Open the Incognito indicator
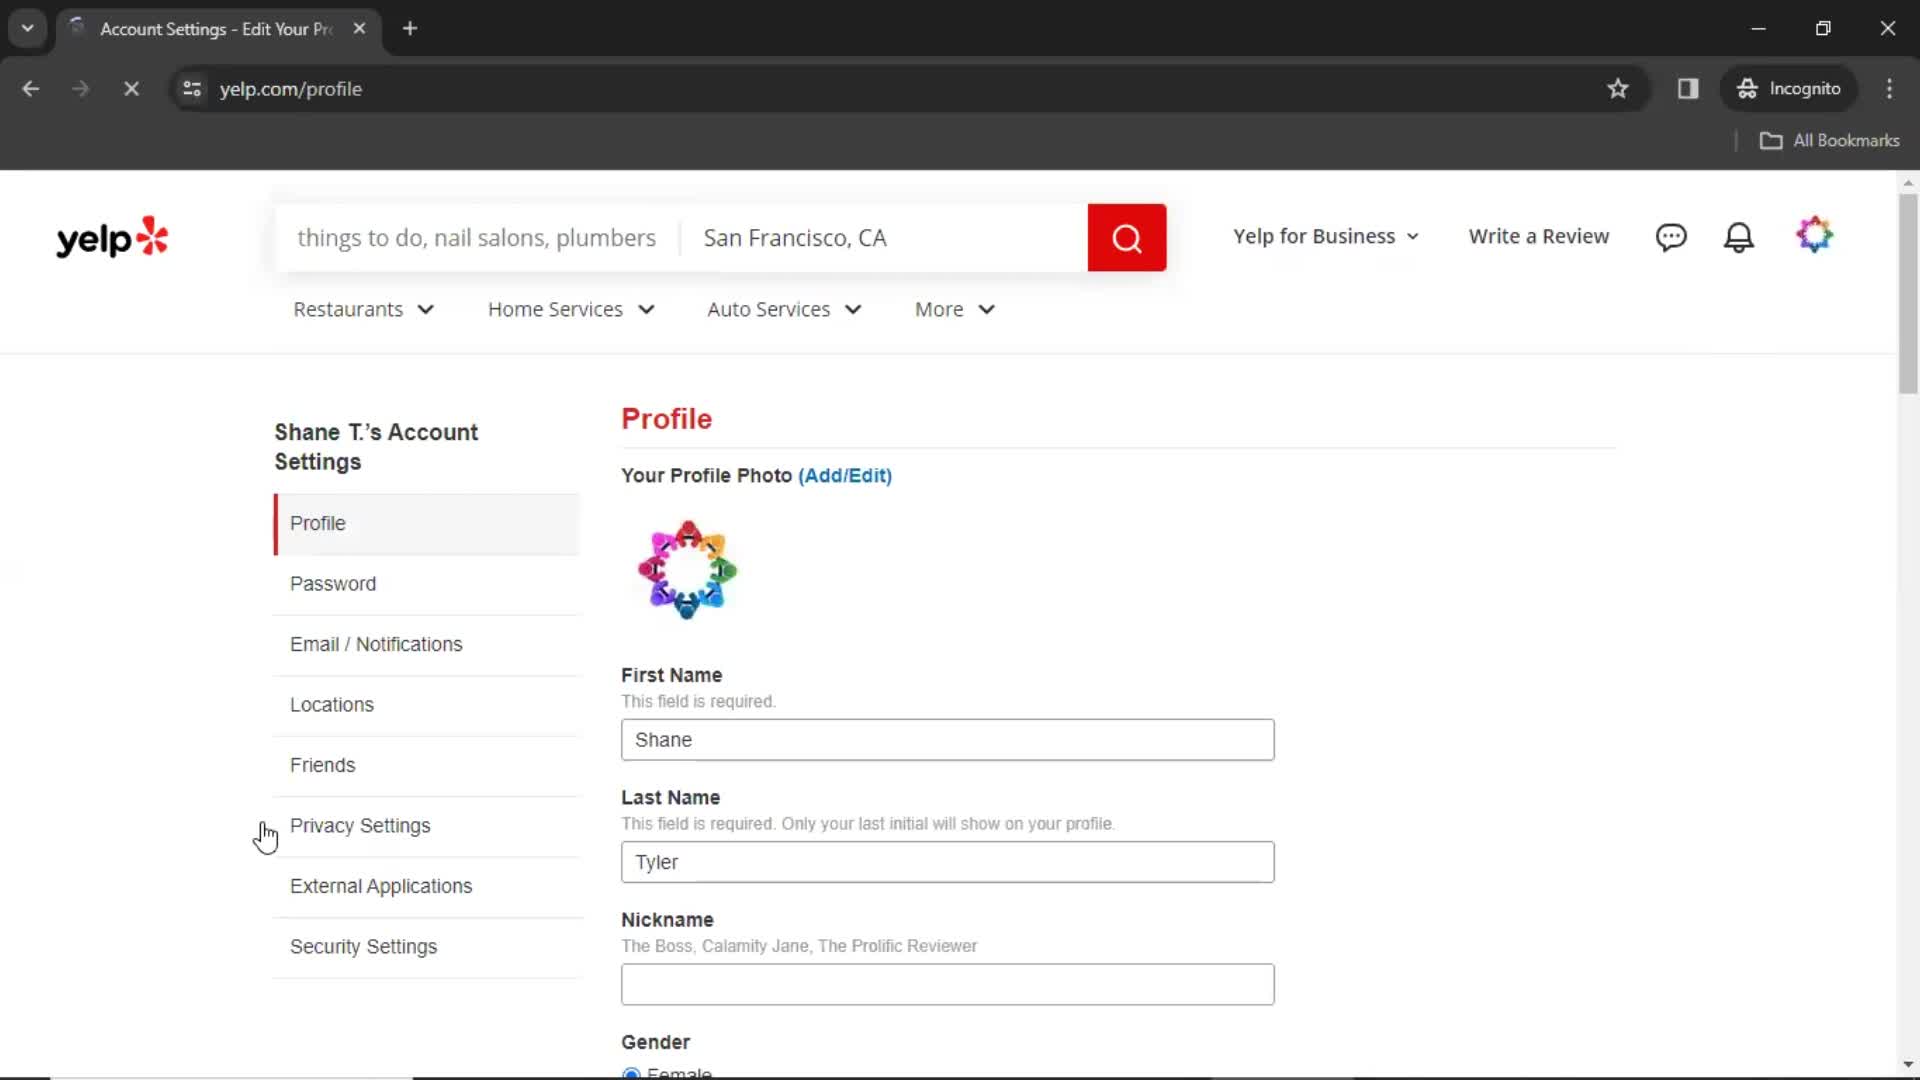 [x=1789, y=89]
